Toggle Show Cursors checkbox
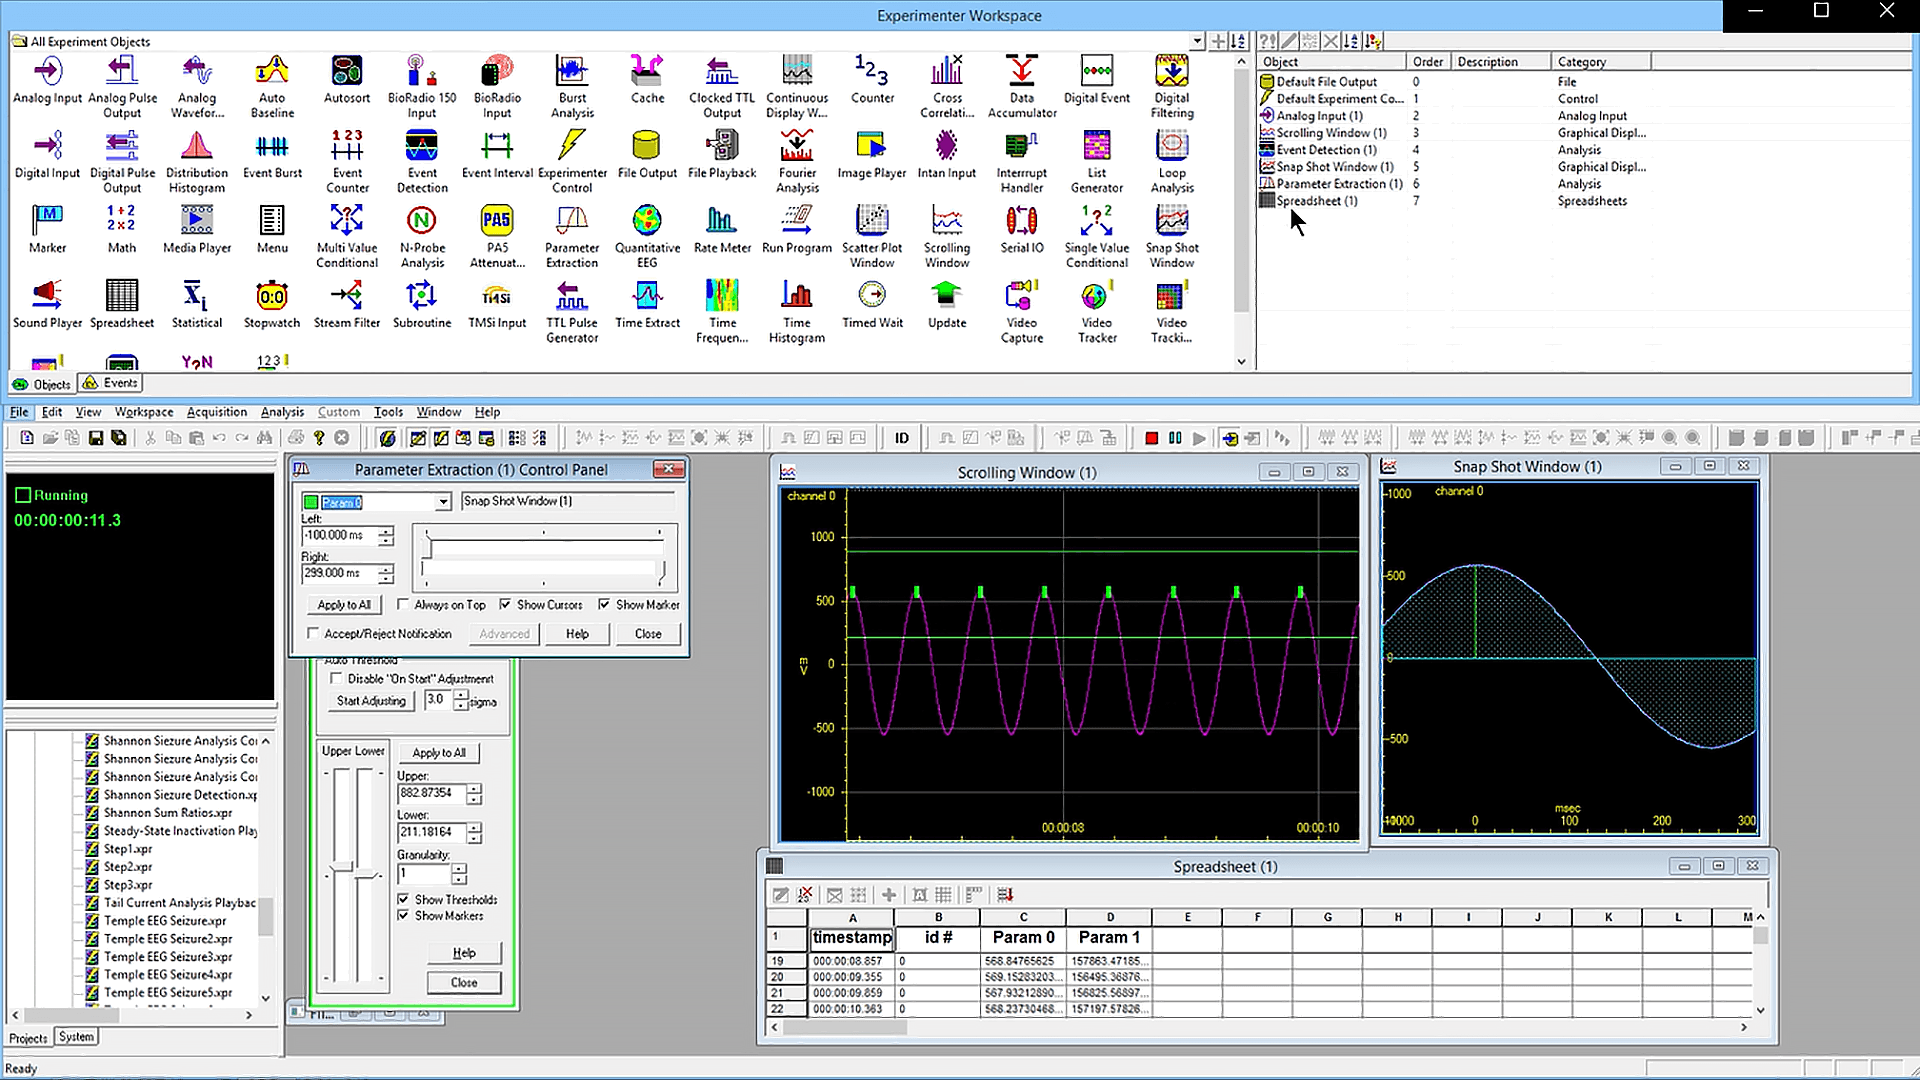Image resolution: width=1920 pixels, height=1080 pixels. (505, 604)
